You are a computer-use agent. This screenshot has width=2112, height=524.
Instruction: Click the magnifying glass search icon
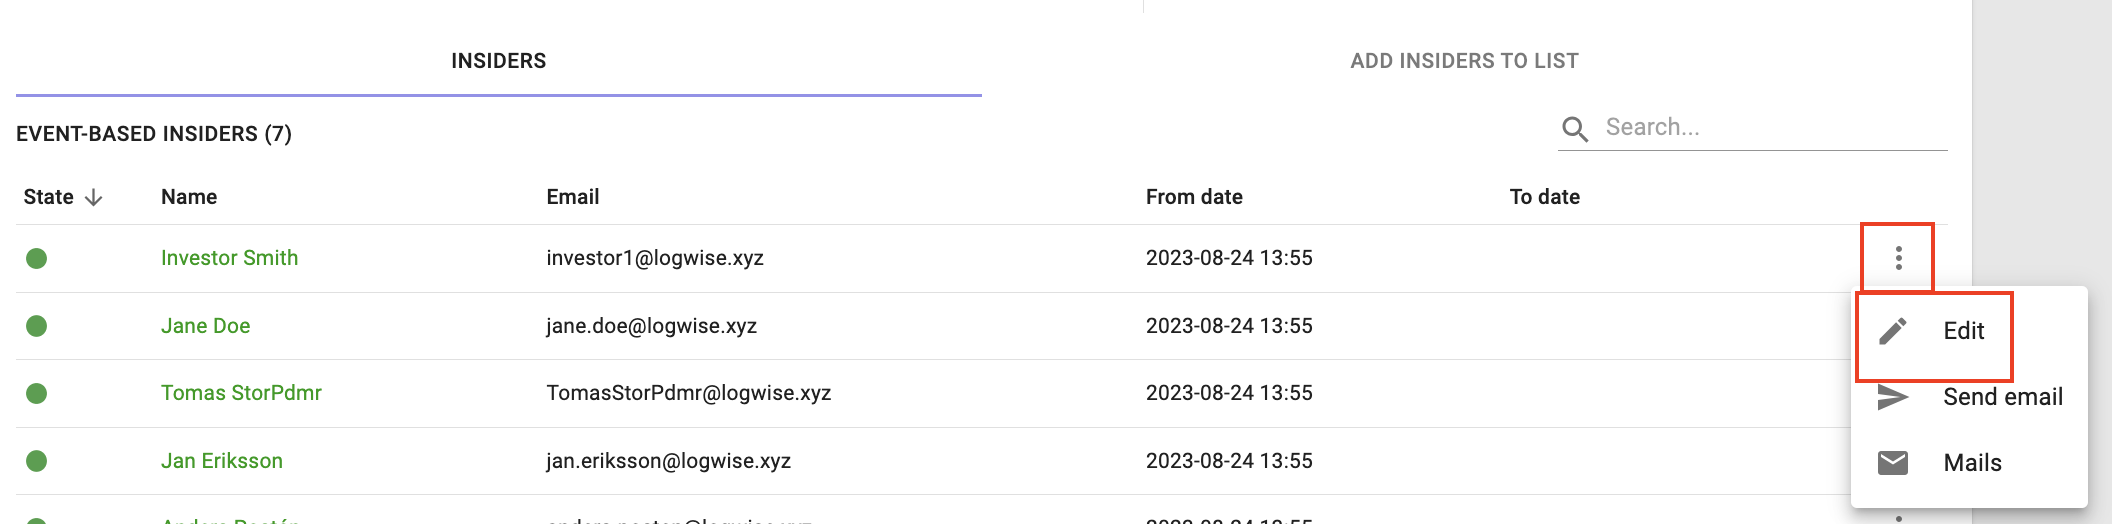click(x=1575, y=129)
